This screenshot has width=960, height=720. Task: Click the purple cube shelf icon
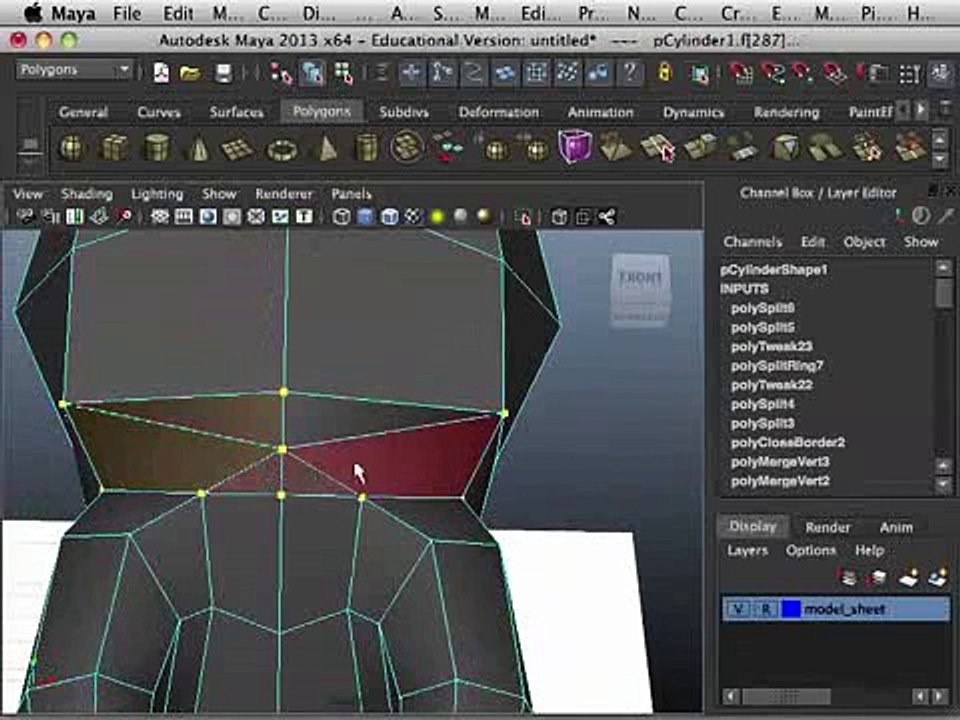576,147
